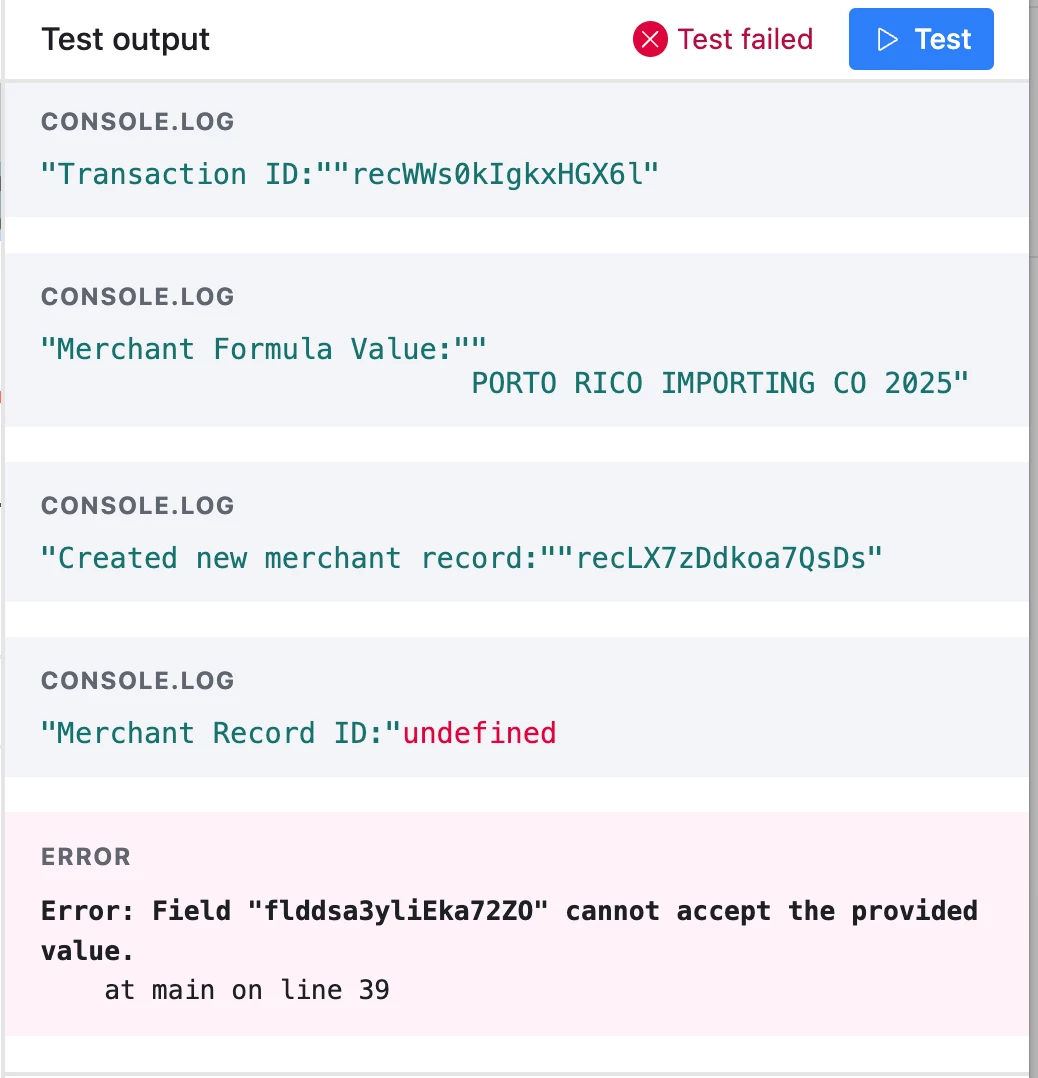Click the "at main on line 39" trace
Image resolution: width=1038 pixels, height=1078 pixels.
coord(247,990)
